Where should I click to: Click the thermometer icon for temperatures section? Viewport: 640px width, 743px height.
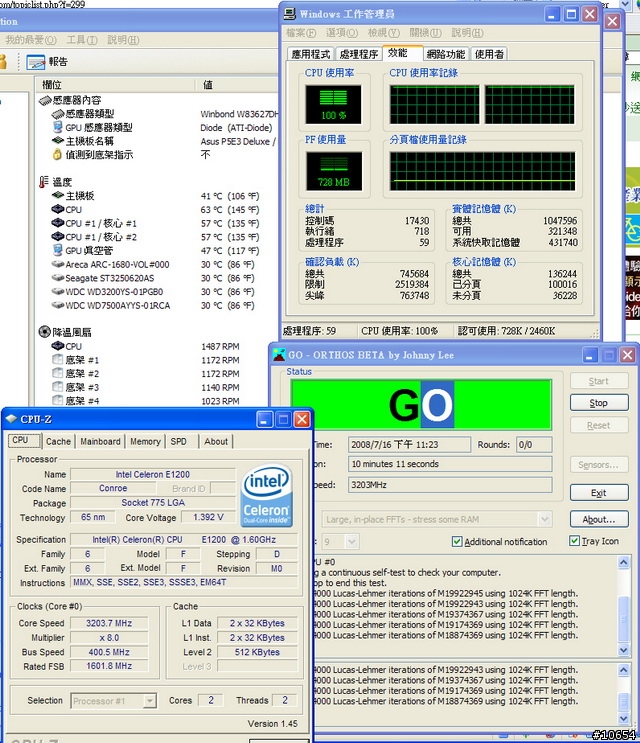pos(44,181)
